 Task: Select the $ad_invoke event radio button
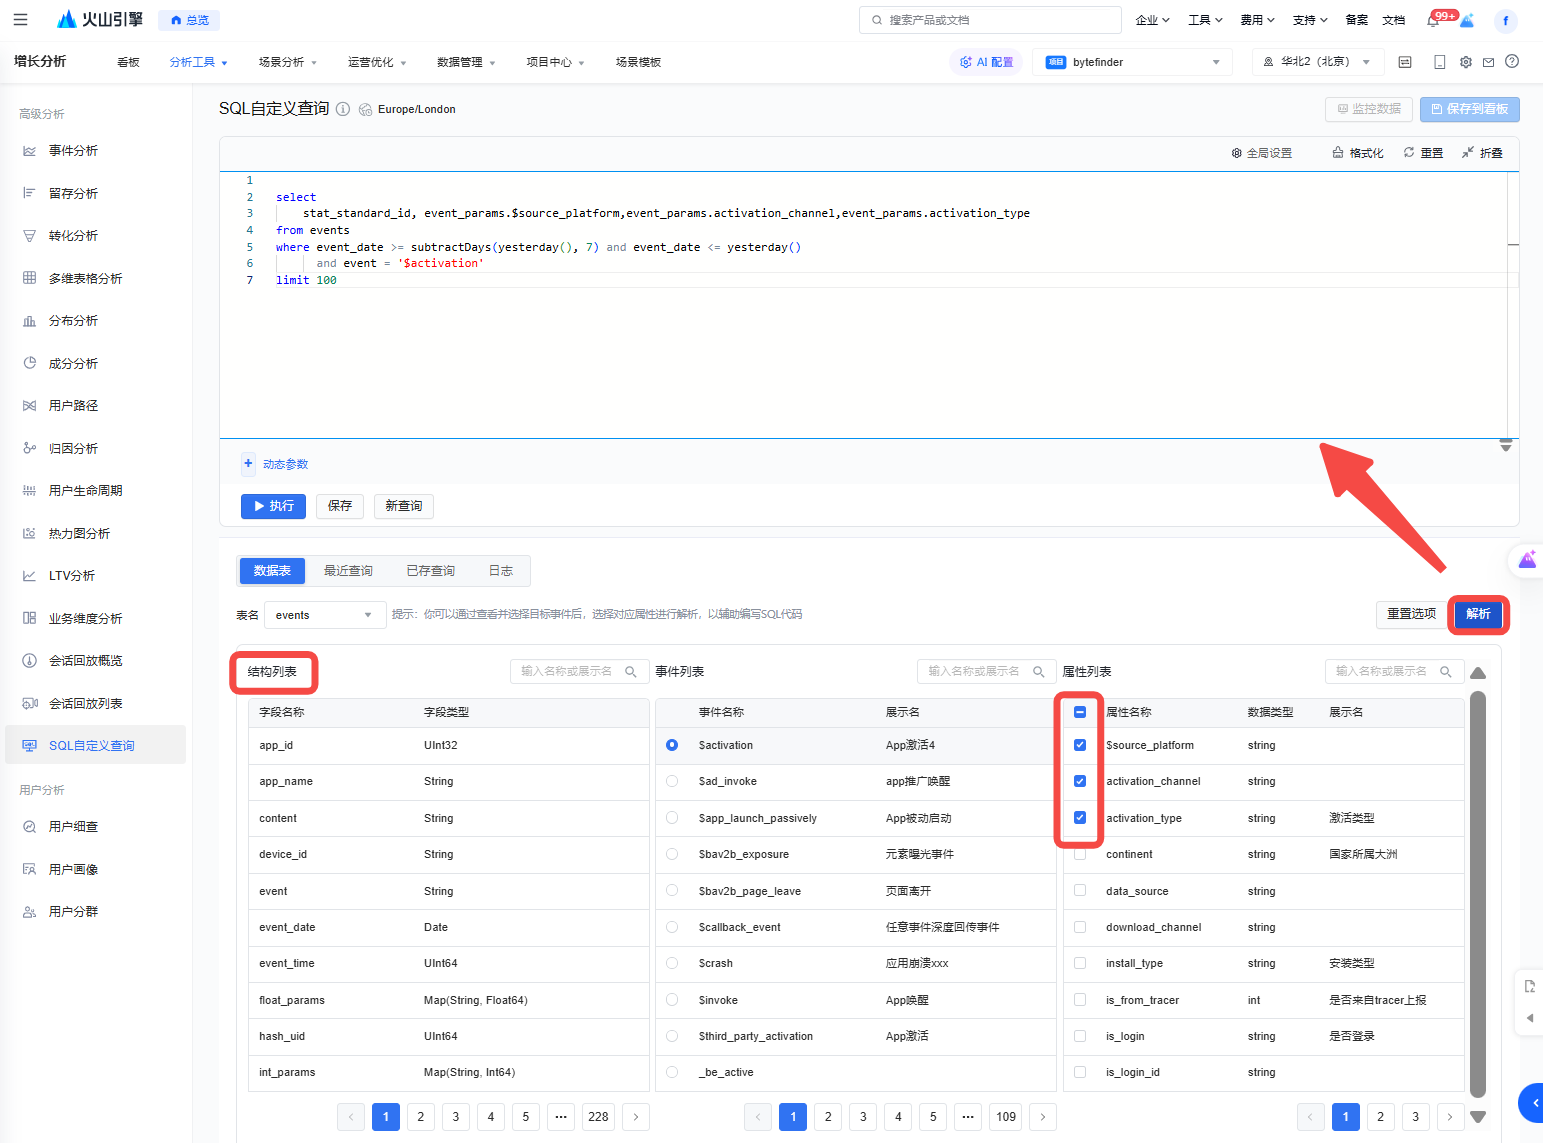click(x=672, y=781)
